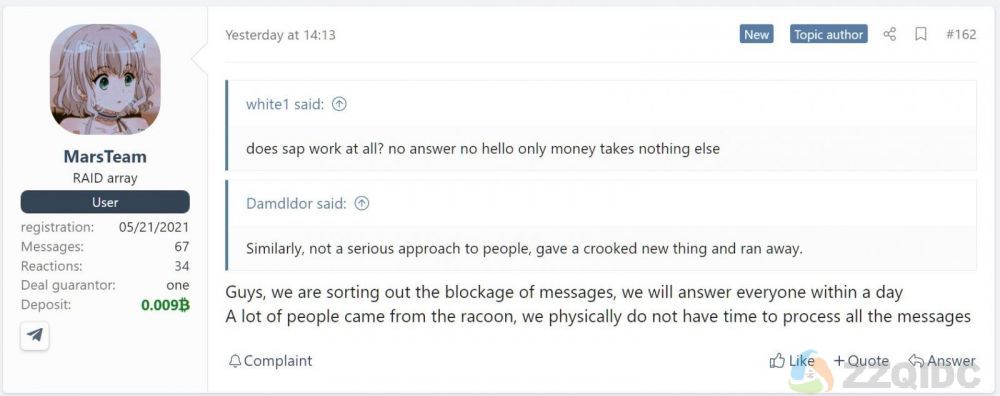Click the 'User' rank banner
This screenshot has height=396, width=1000.
(105, 202)
